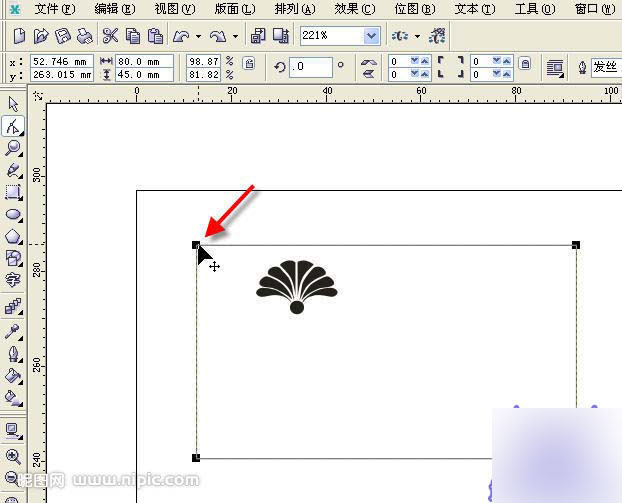Open the 文本(T) menu
The width and height of the screenshot is (622, 503).
pos(475,8)
